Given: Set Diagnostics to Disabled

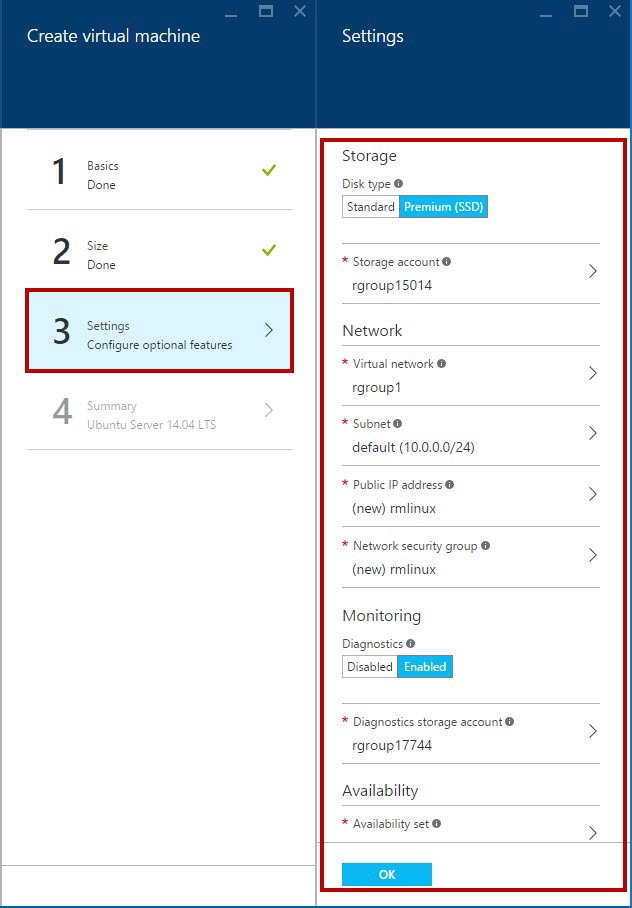Looking at the screenshot, I should (370, 667).
